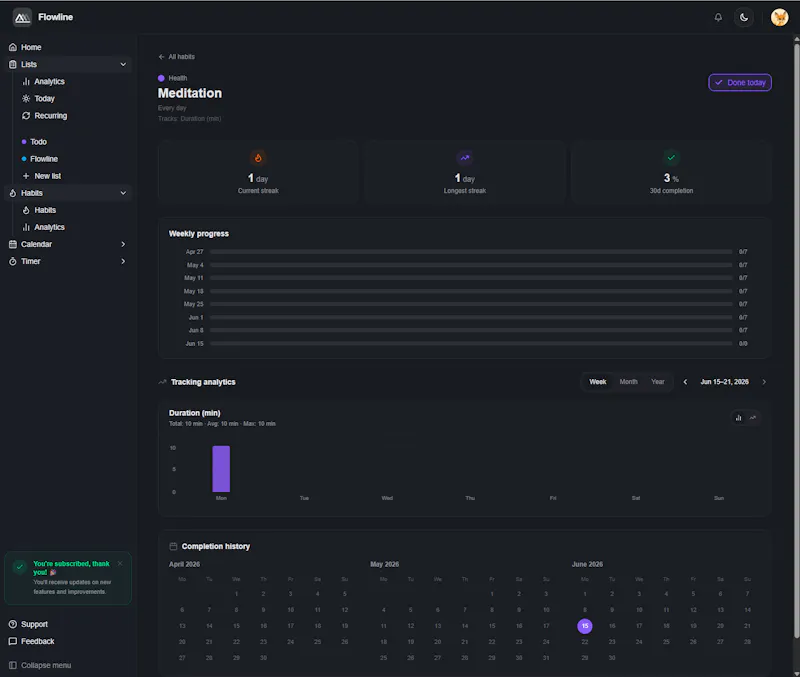Switch tracking analytics to Year
Screen dimensions: 800x677
658,382
